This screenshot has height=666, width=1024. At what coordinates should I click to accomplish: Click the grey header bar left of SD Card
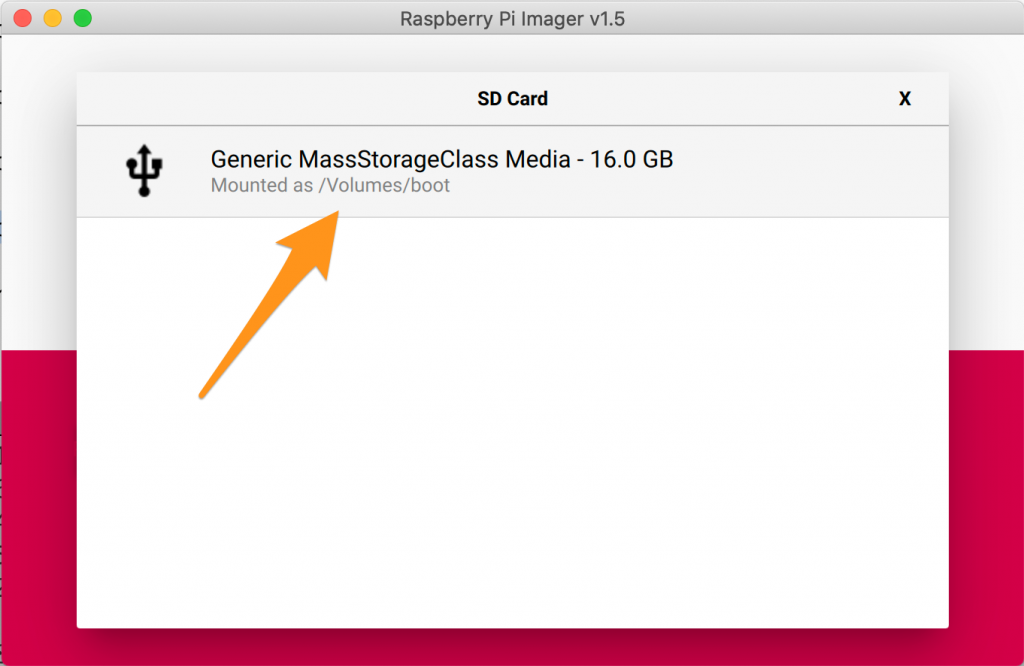point(274,99)
